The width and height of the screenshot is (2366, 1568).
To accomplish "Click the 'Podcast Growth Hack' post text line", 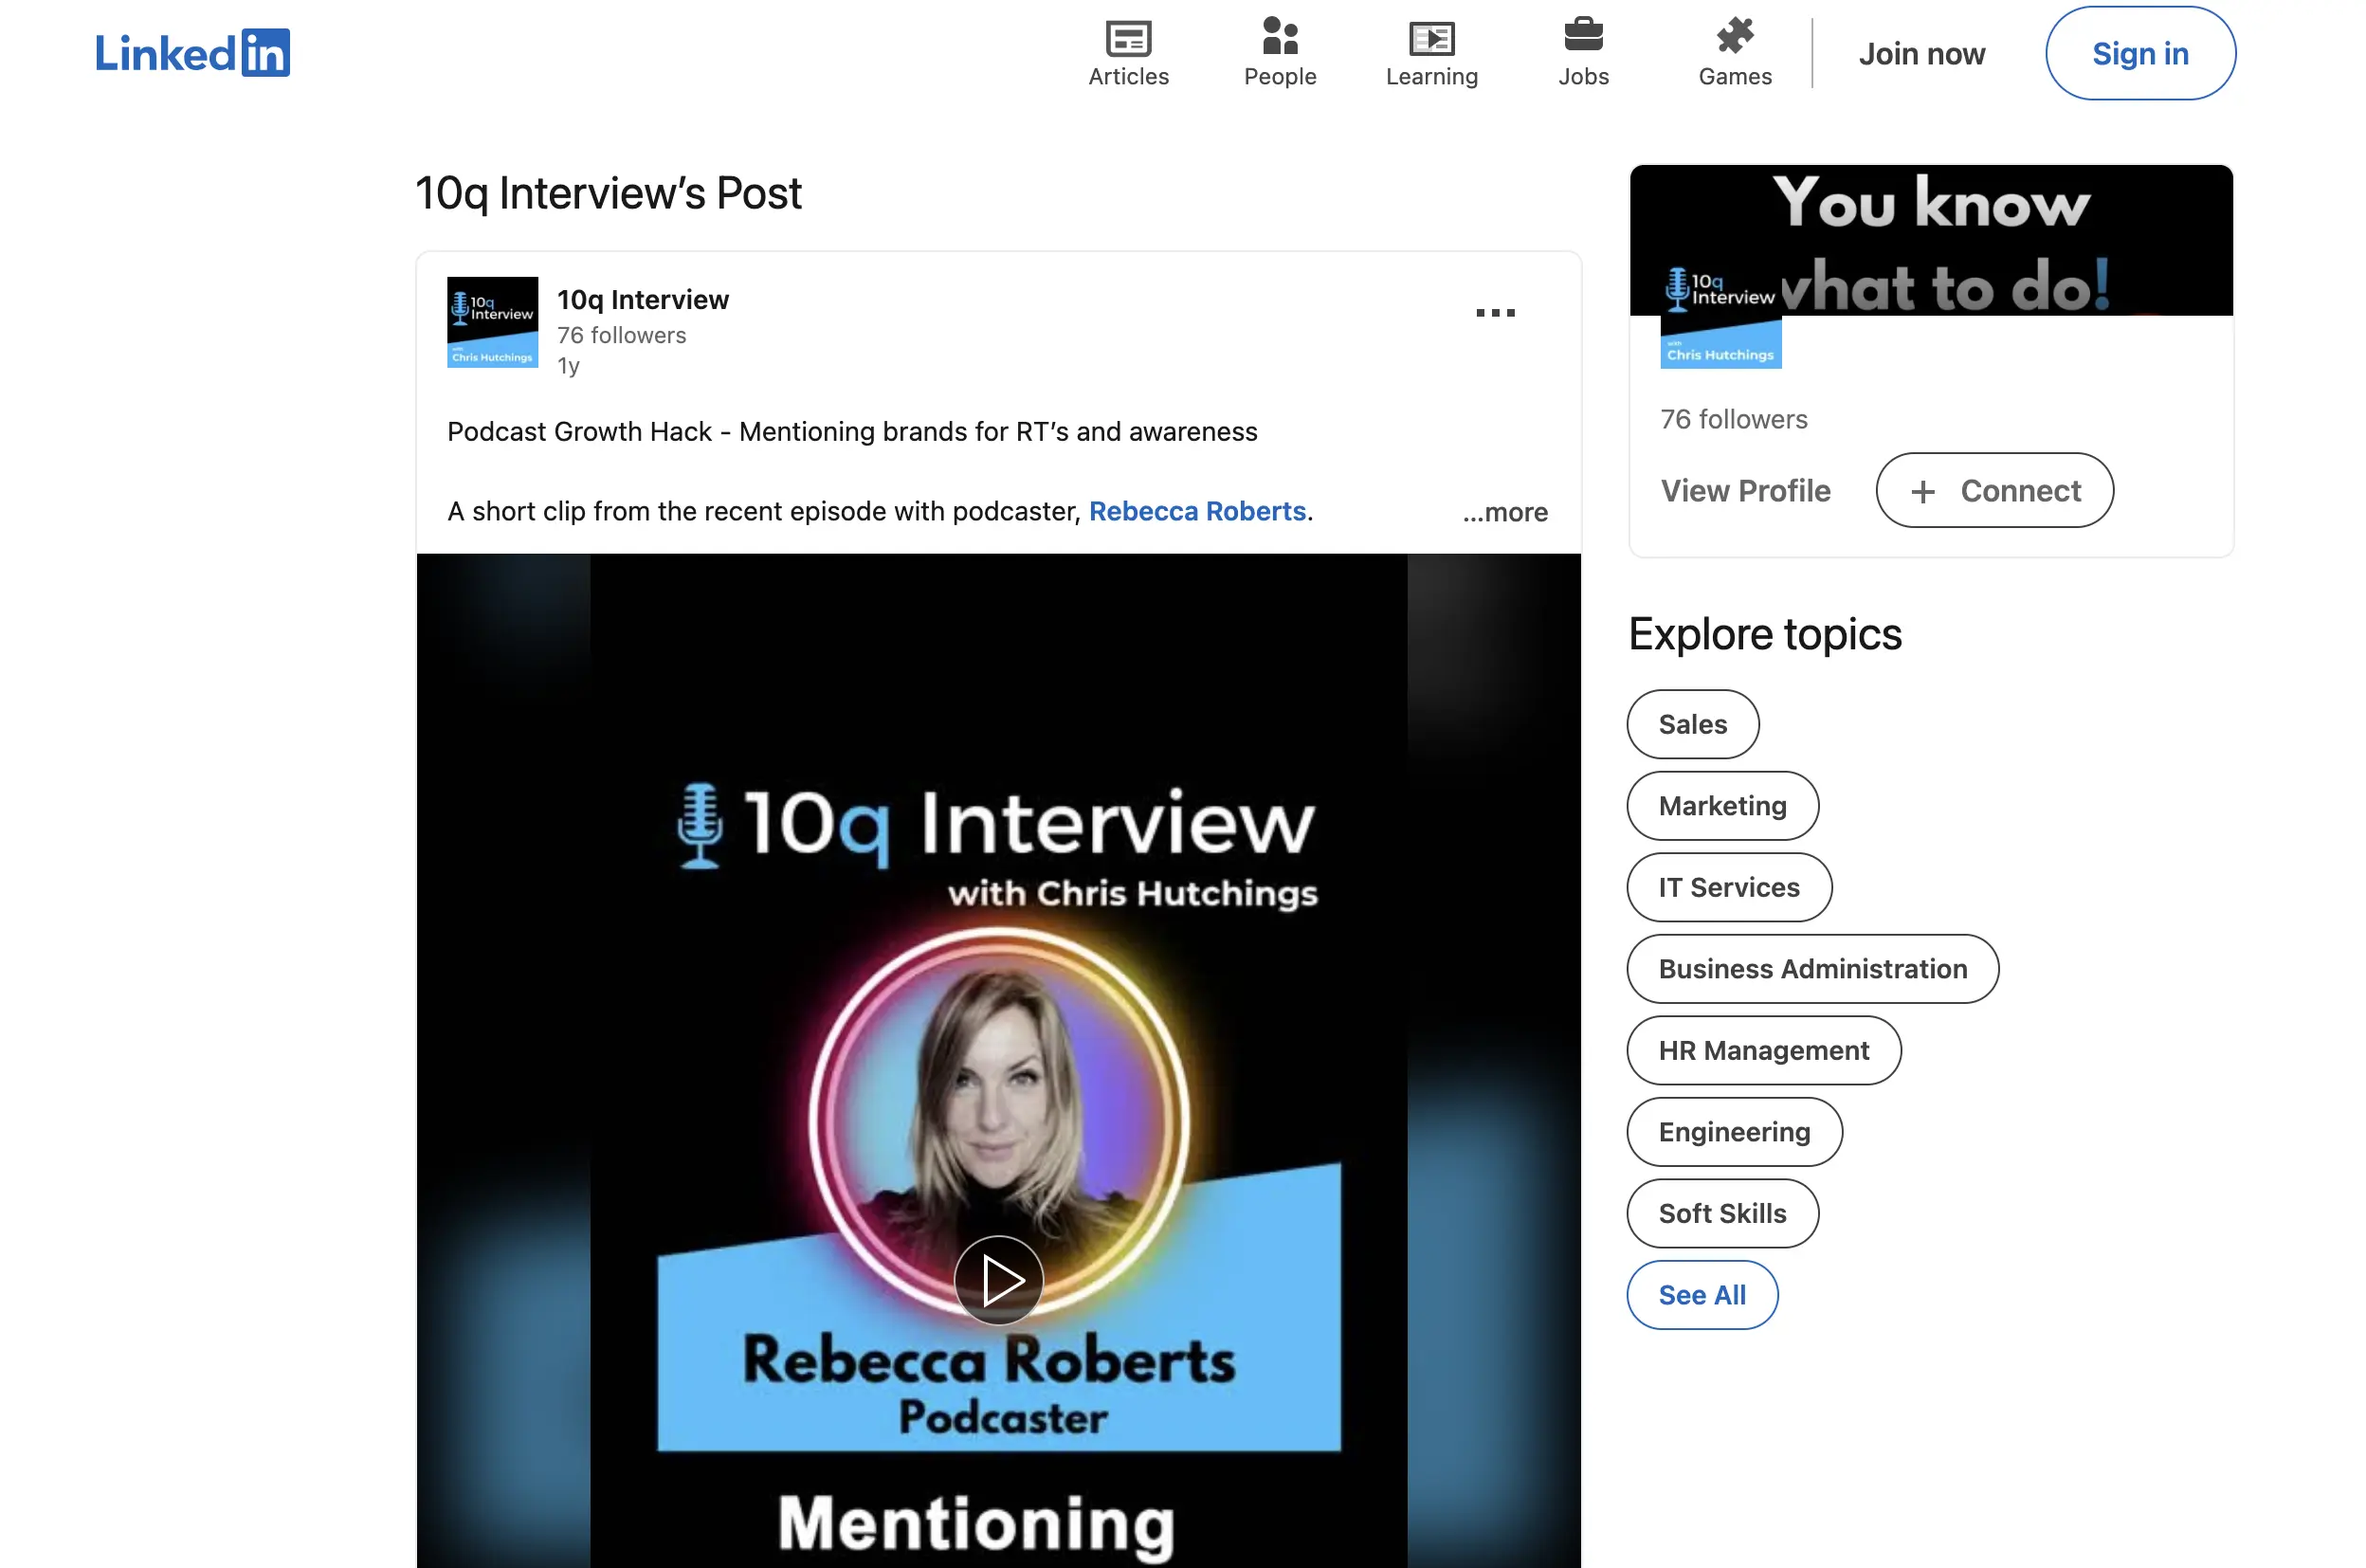I will pyautogui.click(x=851, y=432).
